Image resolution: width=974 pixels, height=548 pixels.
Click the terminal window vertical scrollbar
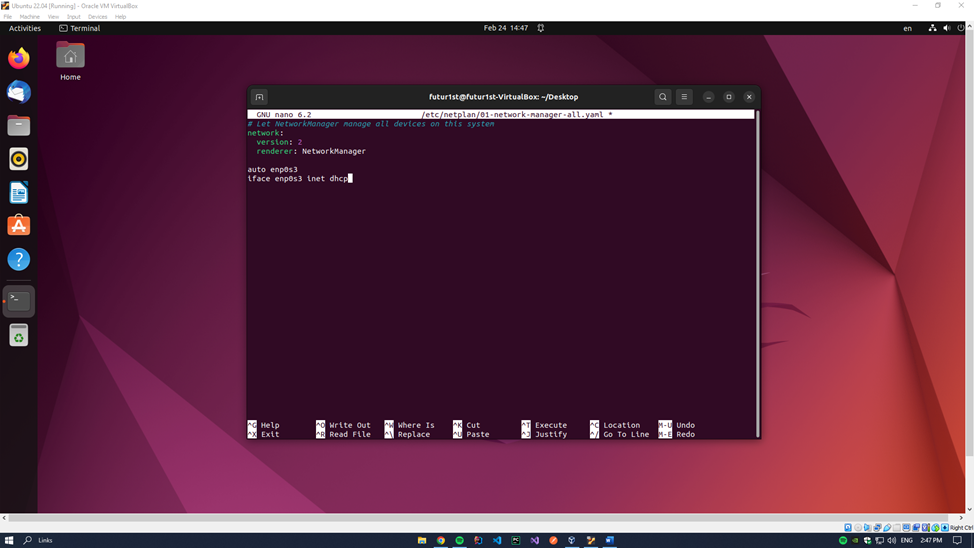click(757, 273)
